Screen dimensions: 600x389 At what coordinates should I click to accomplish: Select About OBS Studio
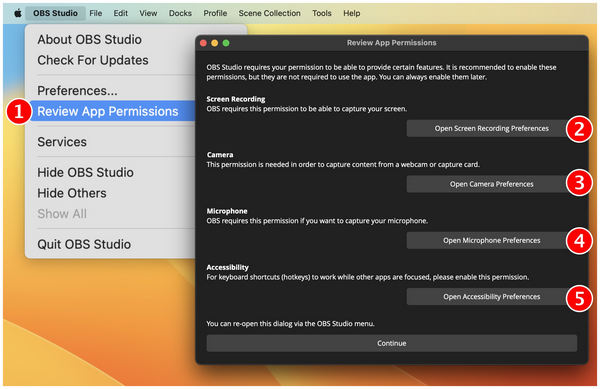coord(90,39)
